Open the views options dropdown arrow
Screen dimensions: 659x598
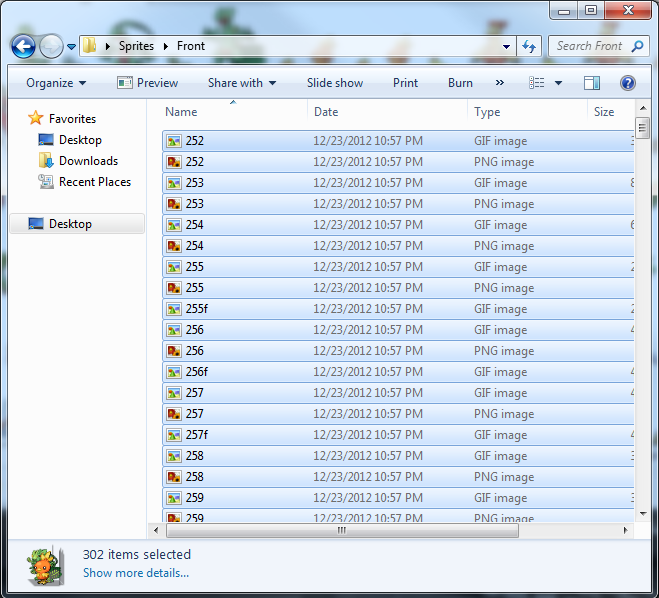coord(558,83)
